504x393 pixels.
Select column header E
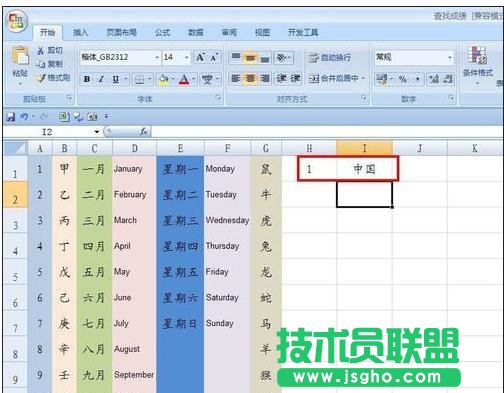coord(180,148)
